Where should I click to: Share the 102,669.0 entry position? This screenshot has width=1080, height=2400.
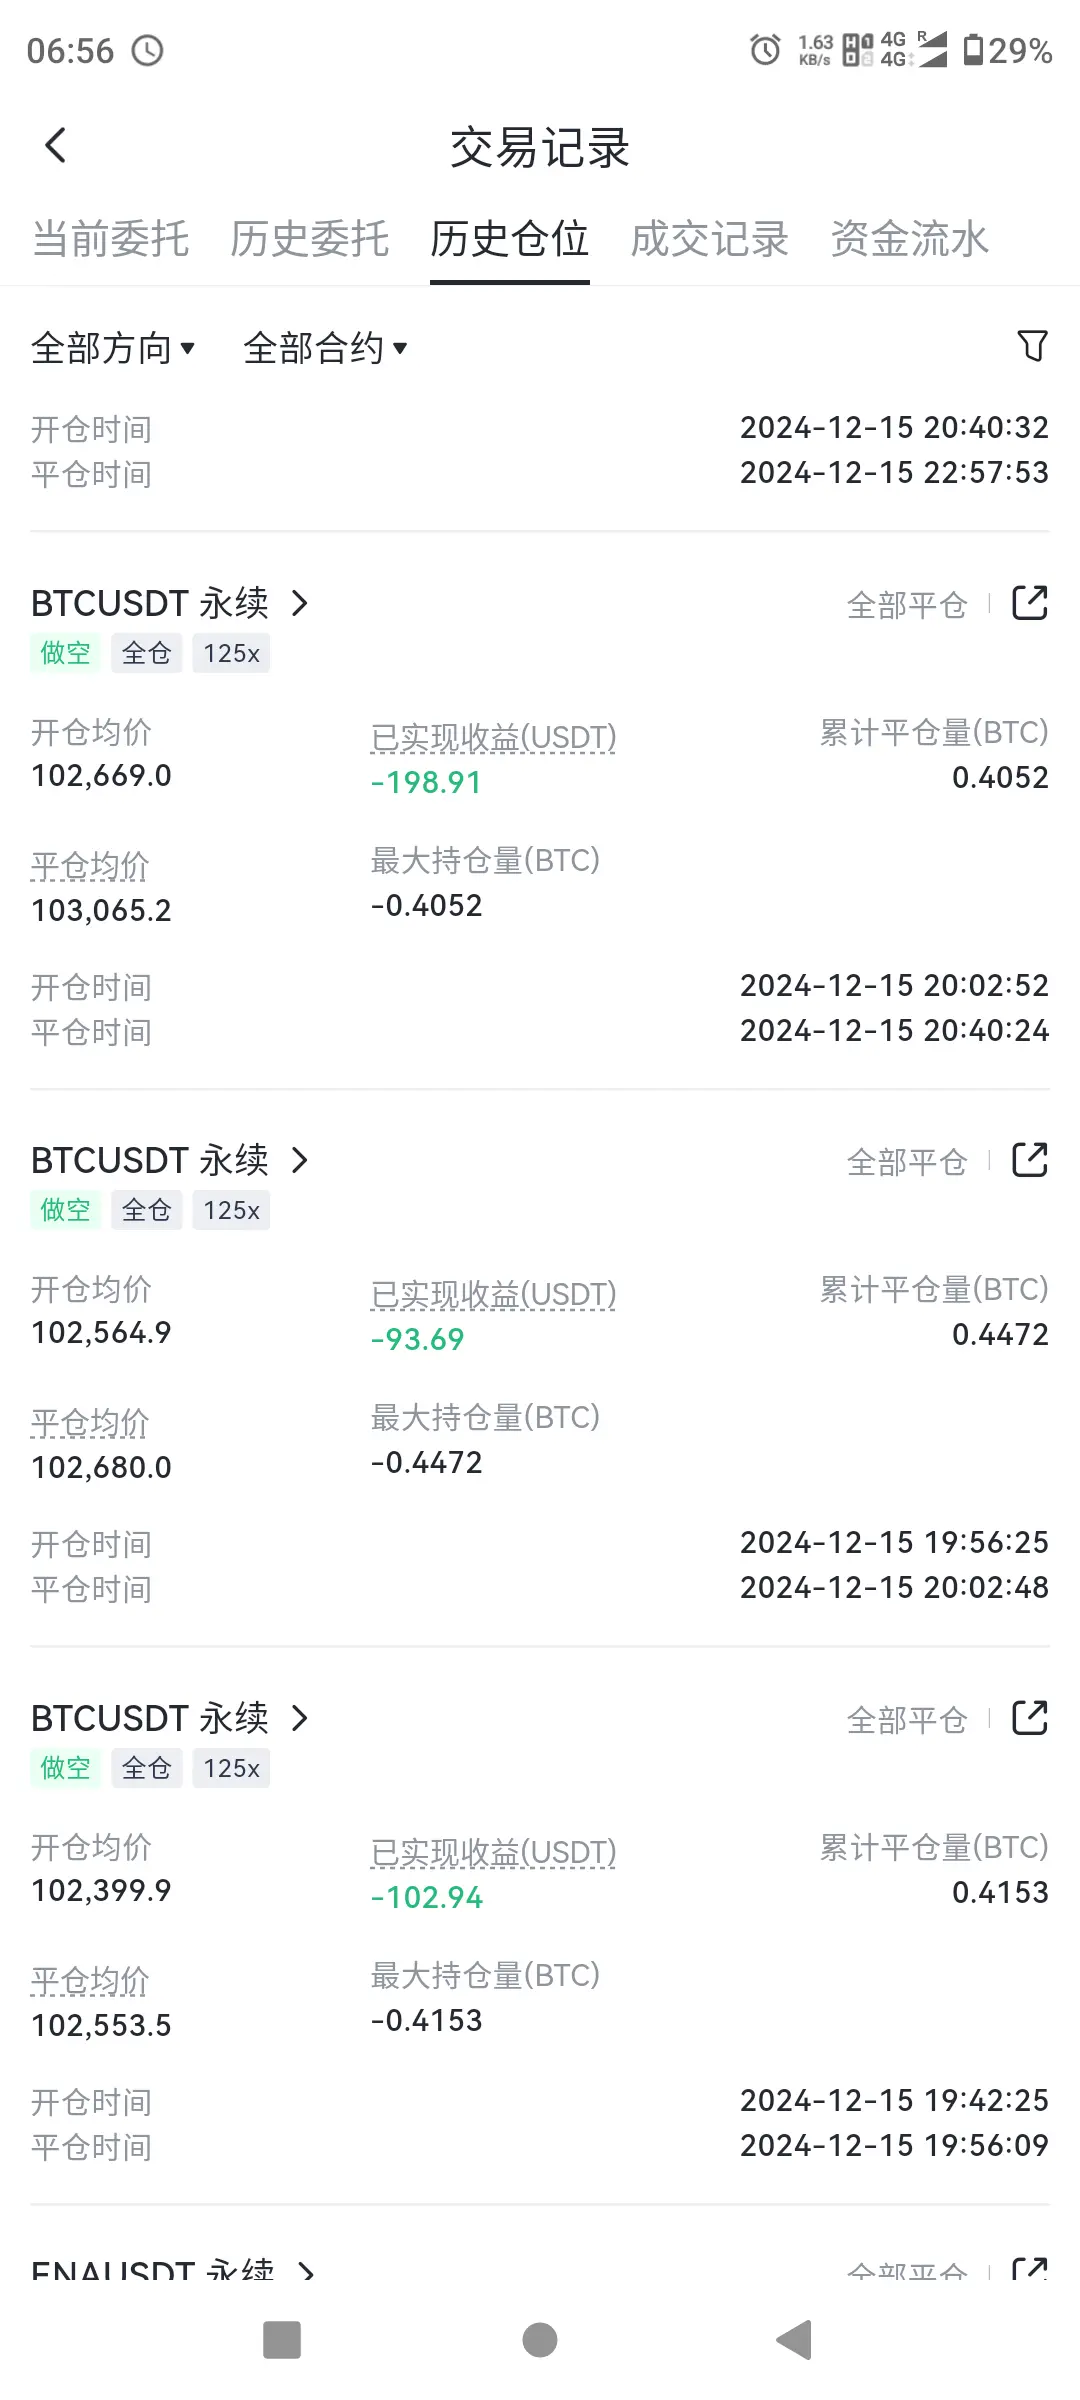[1030, 603]
